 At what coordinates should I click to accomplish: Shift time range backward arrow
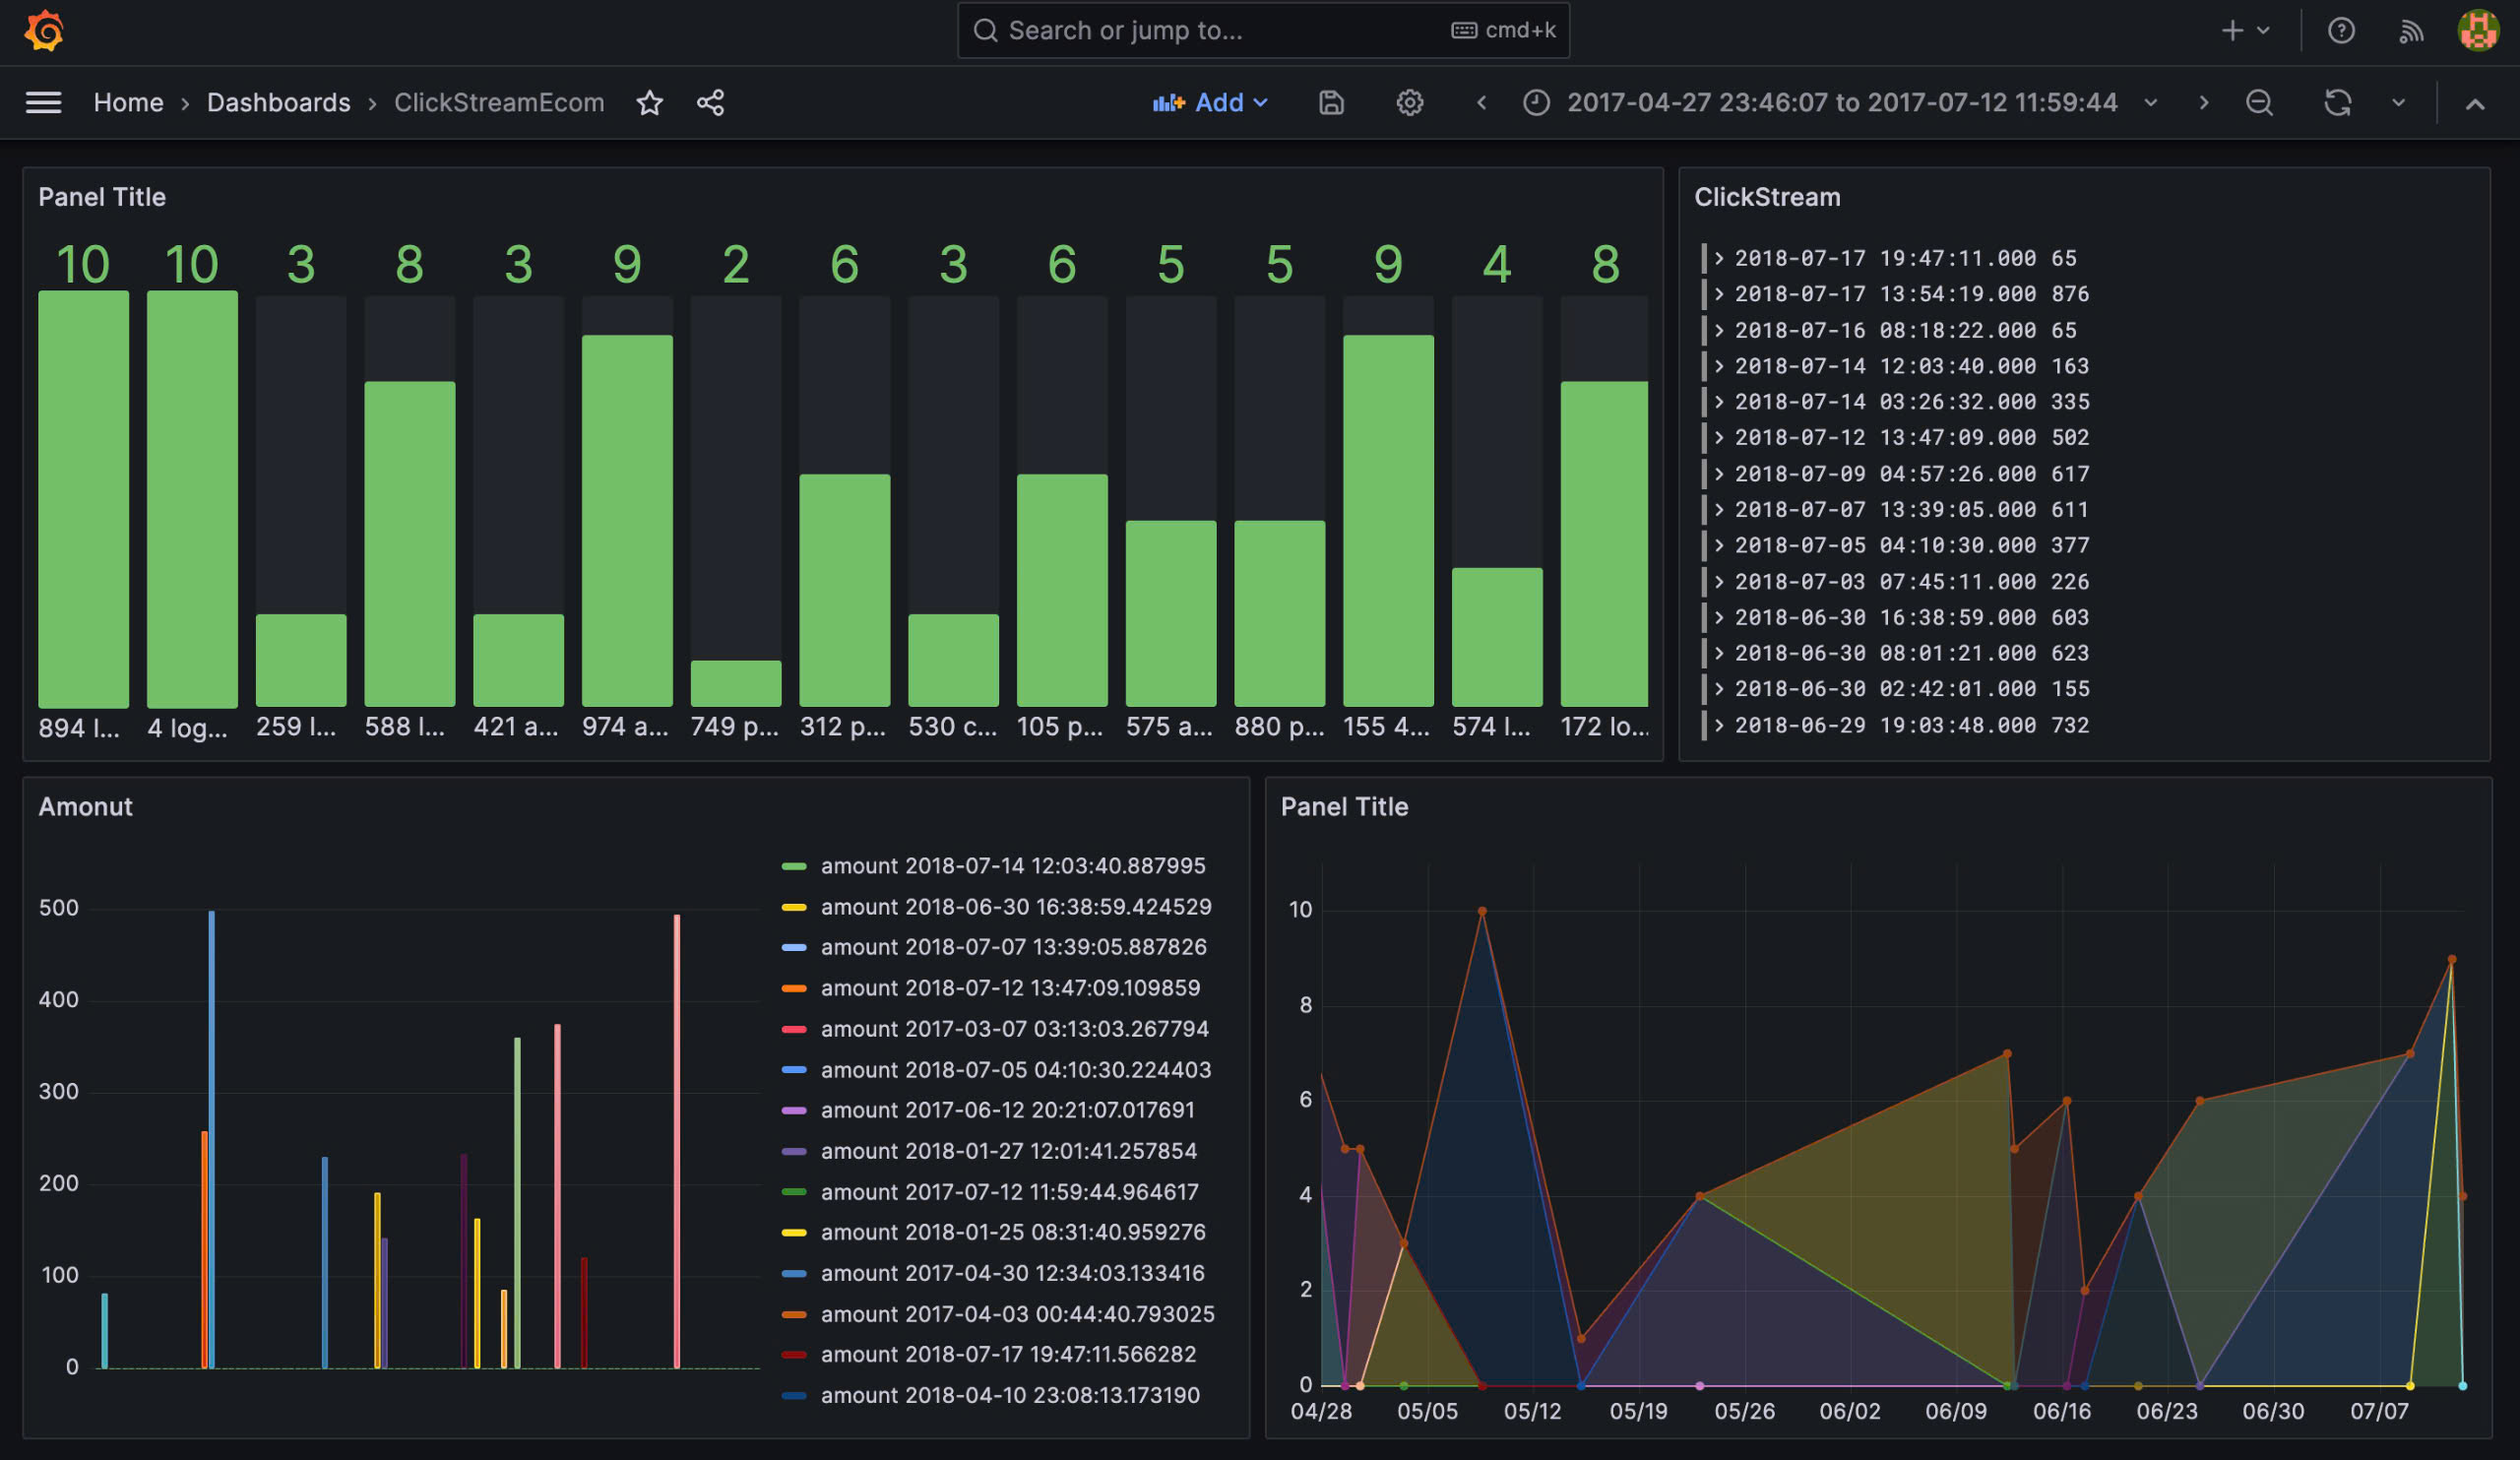click(1481, 102)
